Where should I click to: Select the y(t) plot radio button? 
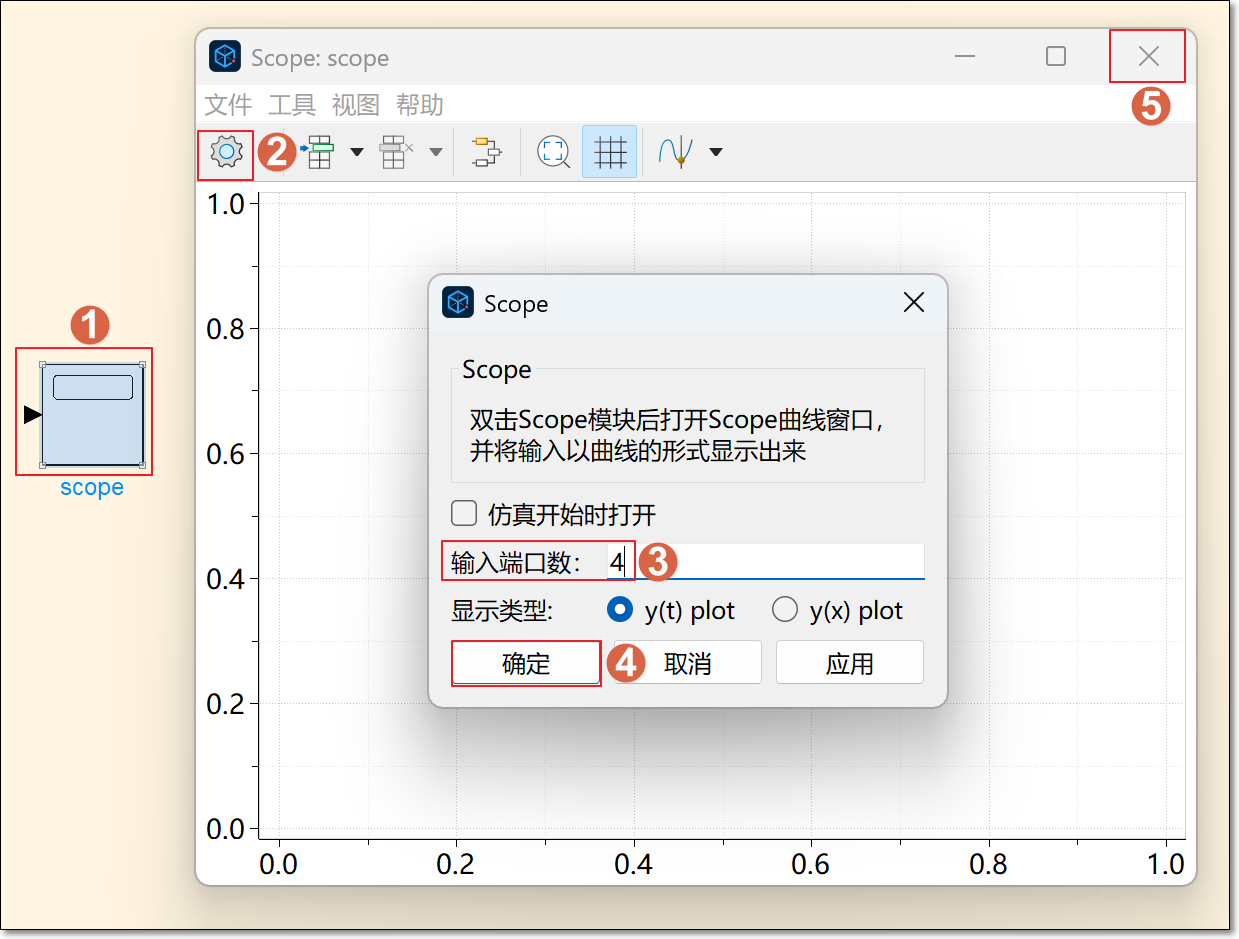pyautogui.click(x=620, y=609)
